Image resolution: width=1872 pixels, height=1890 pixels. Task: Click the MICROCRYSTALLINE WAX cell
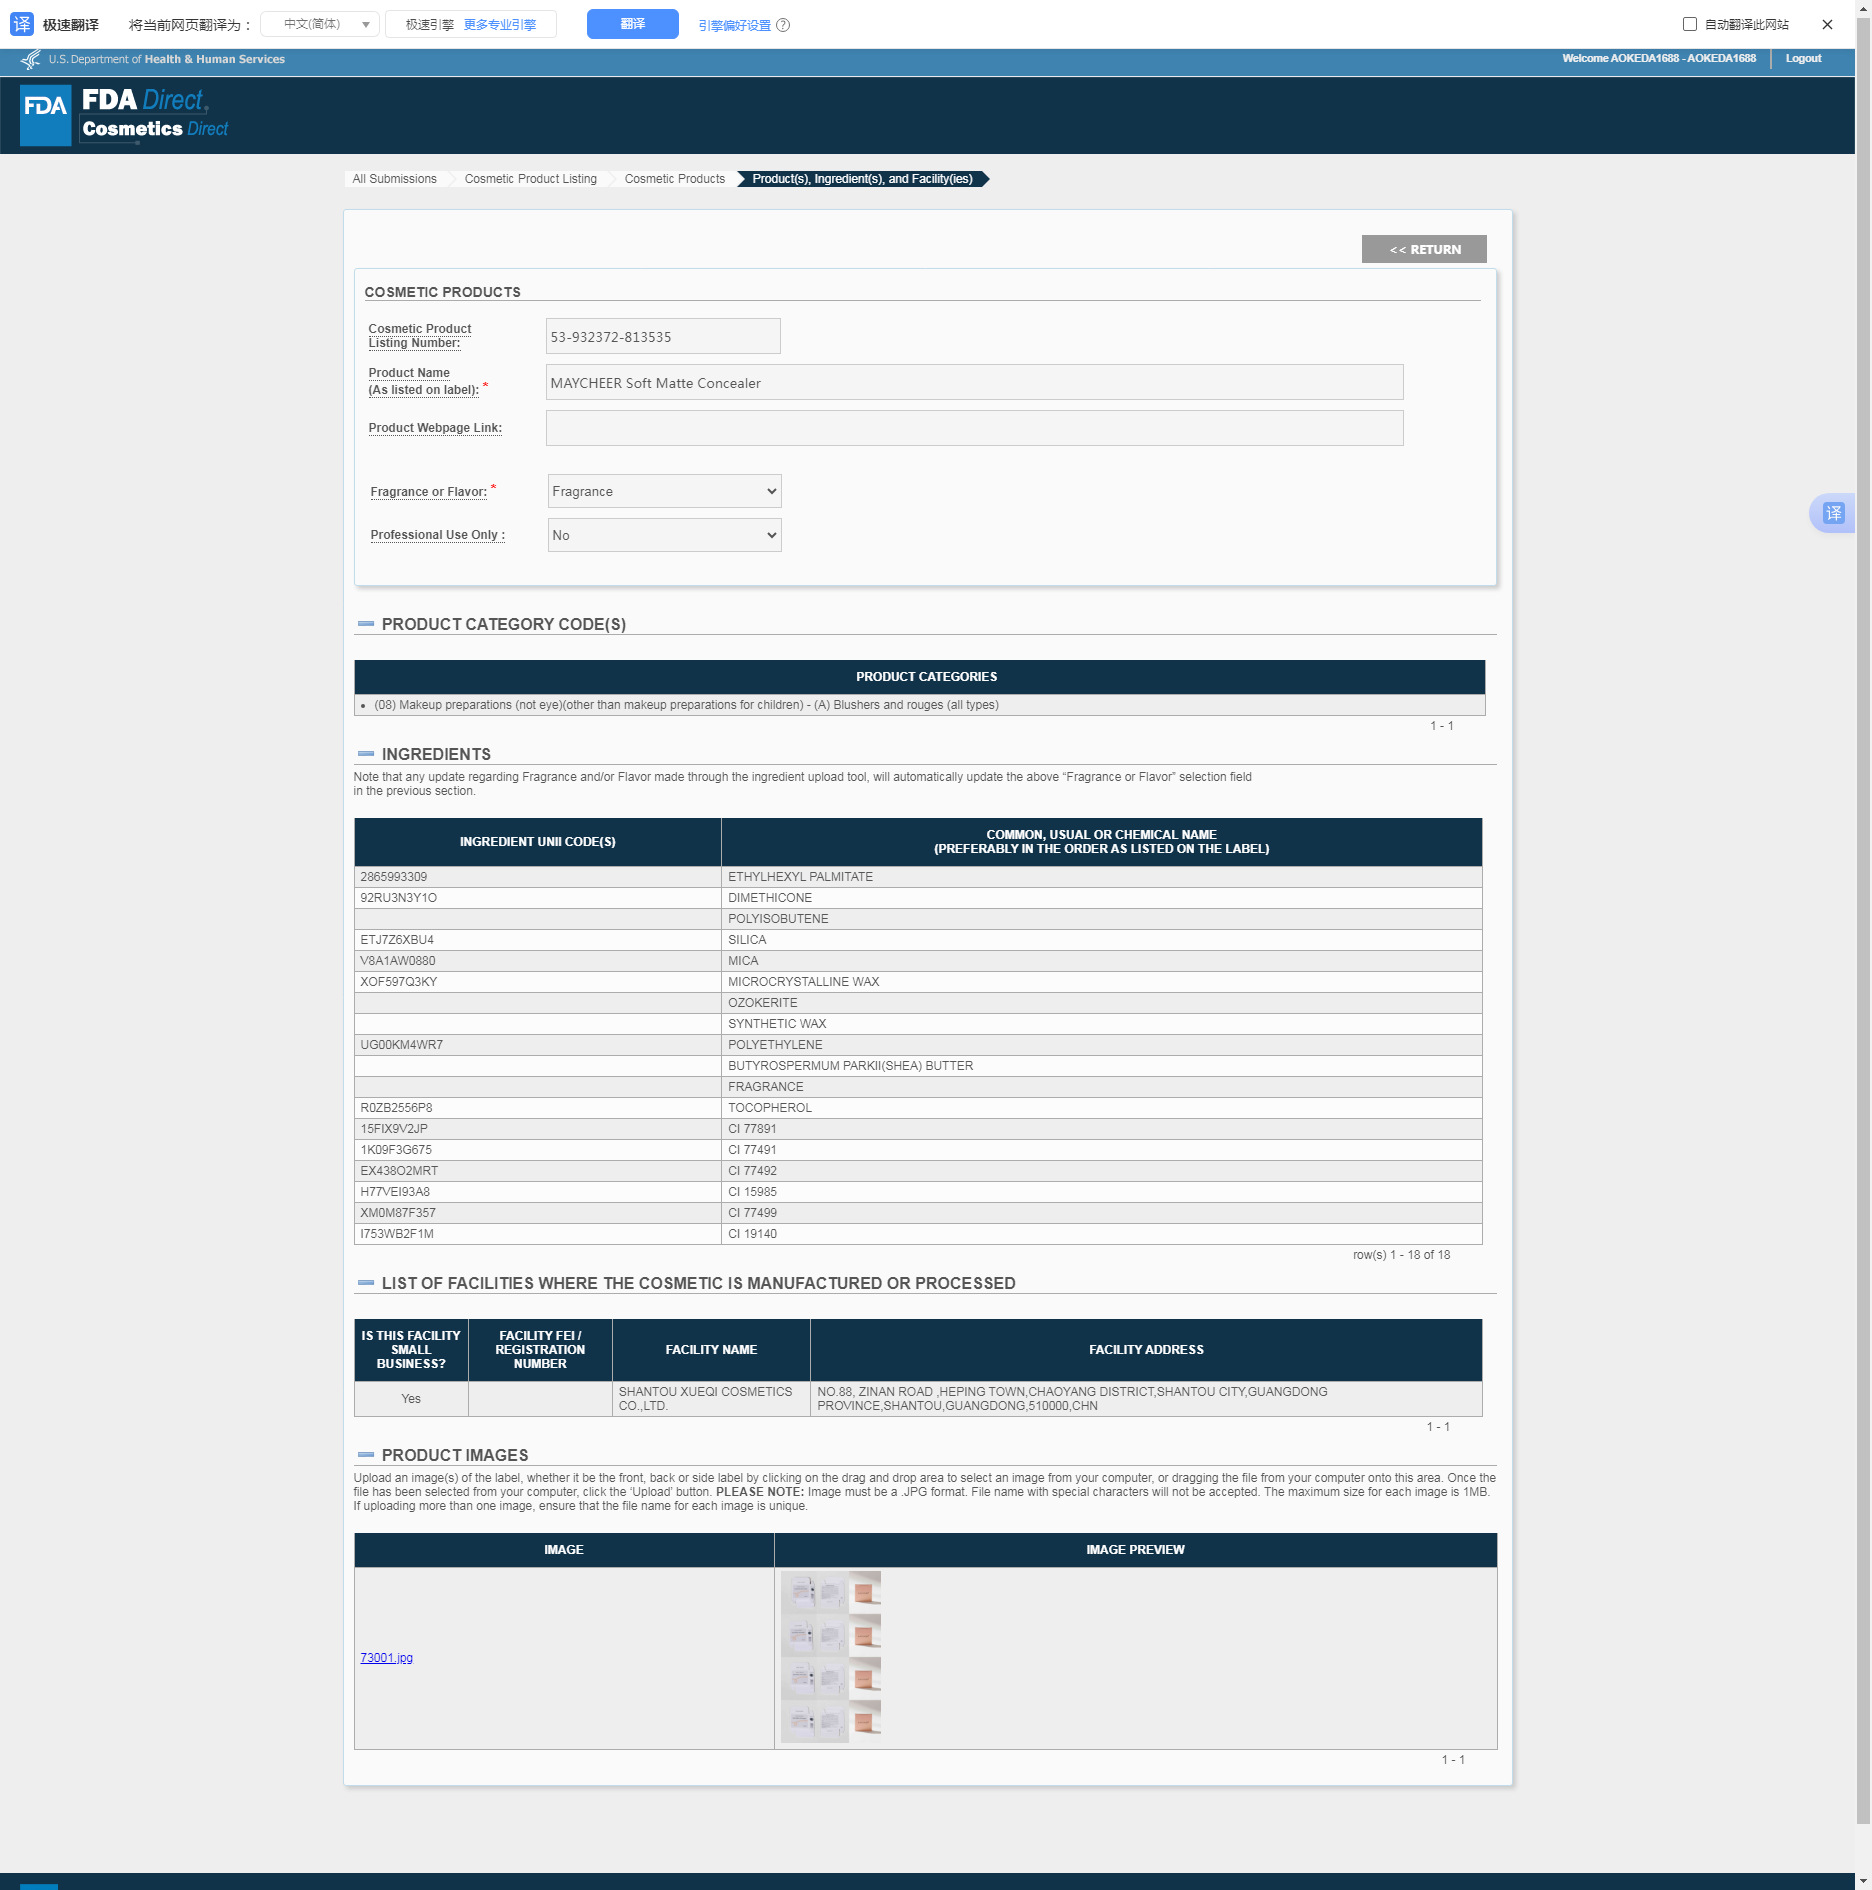pyautogui.click(x=1101, y=982)
